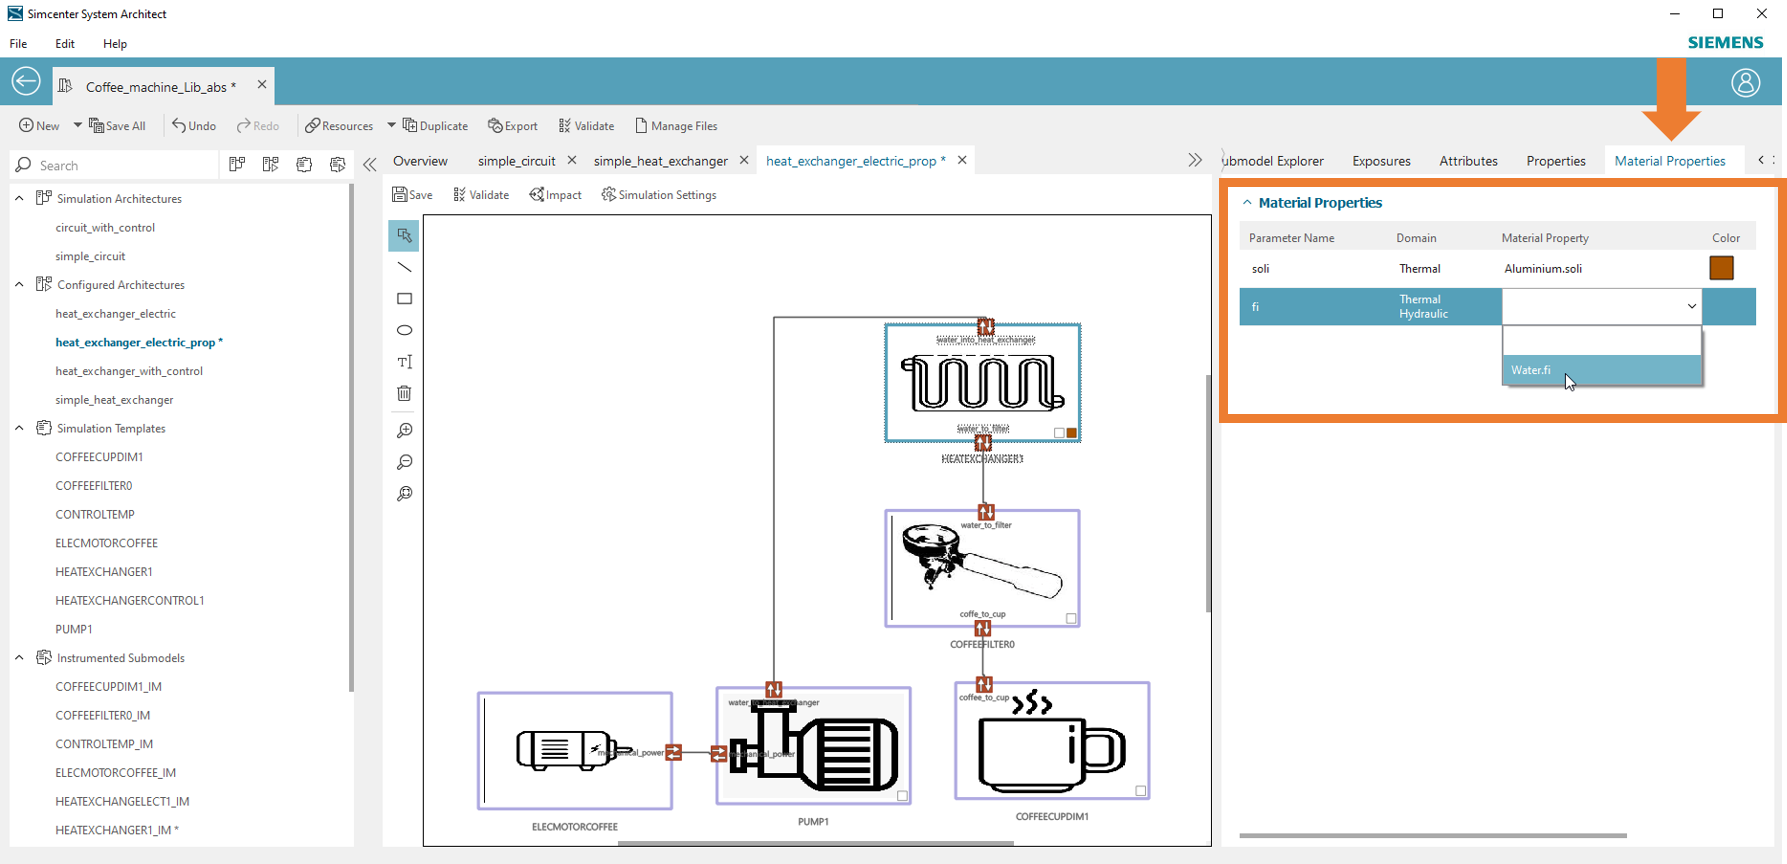Switch to the Exposures tab
Screen dimensions: 1787x864
tap(1381, 161)
